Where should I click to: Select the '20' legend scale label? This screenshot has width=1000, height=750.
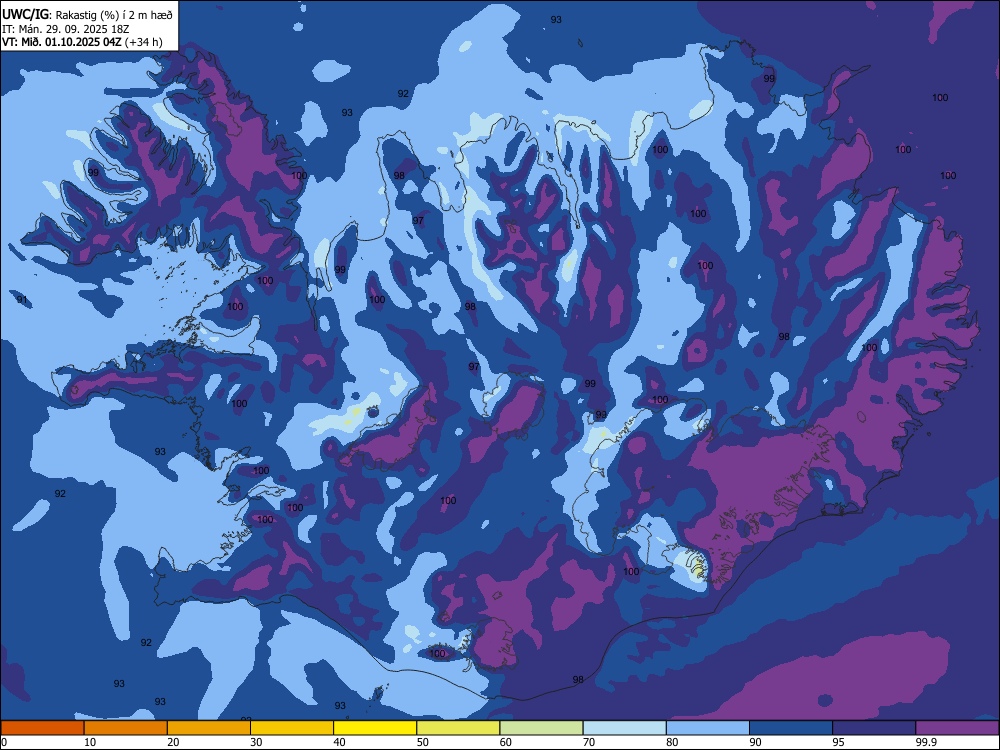(173, 742)
